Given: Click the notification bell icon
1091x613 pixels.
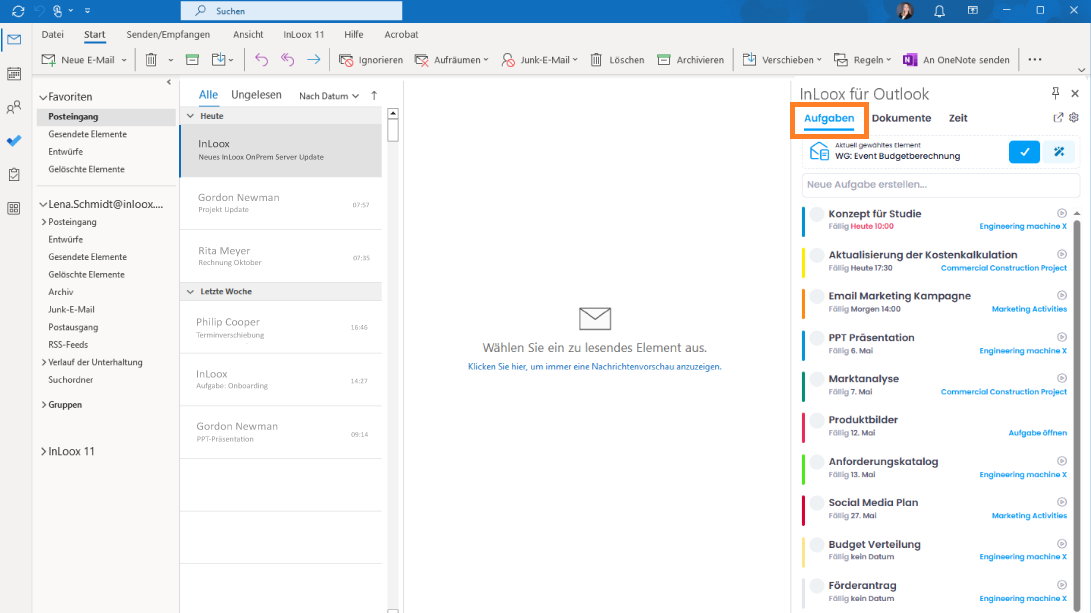Looking at the screenshot, I should tap(939, 11).
